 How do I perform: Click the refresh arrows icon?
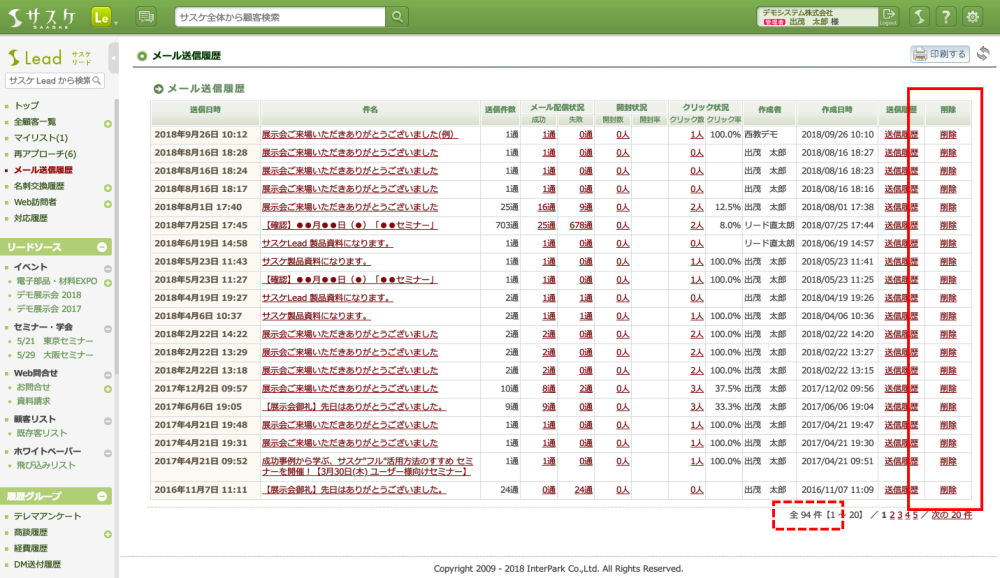(x=984, y=54)
